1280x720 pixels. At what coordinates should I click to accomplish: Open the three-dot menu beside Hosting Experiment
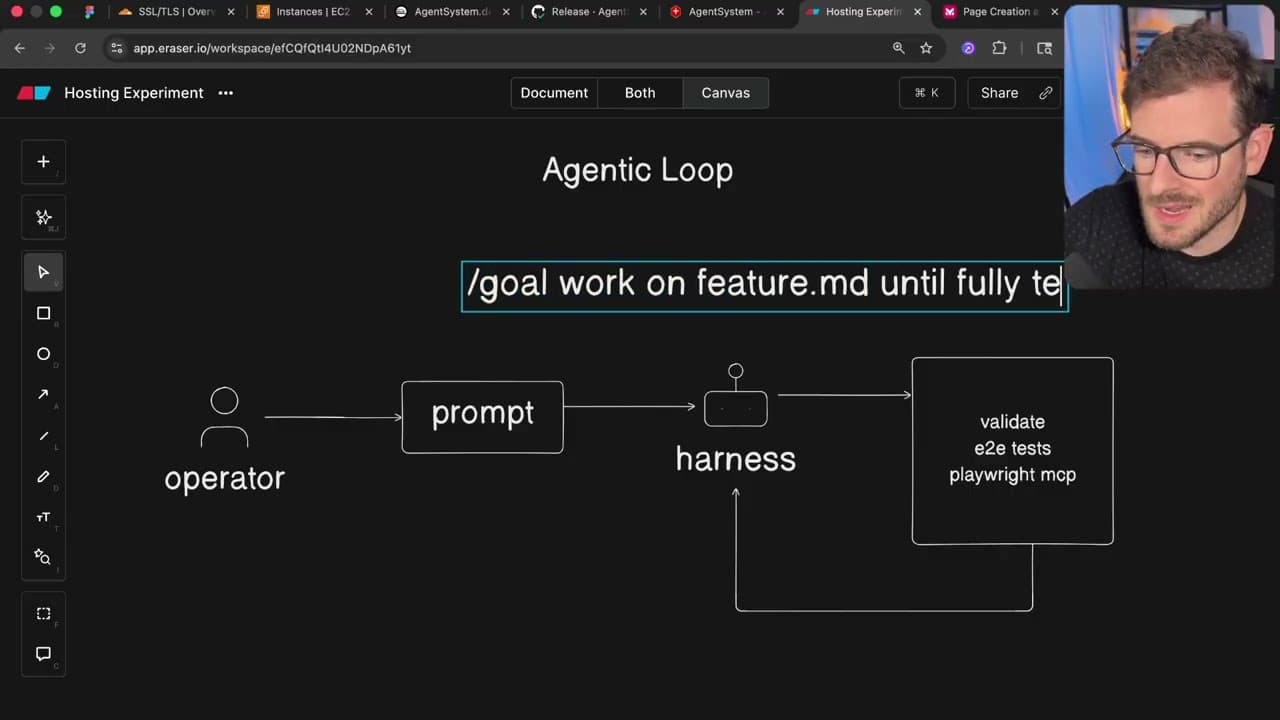click(226, 93)
